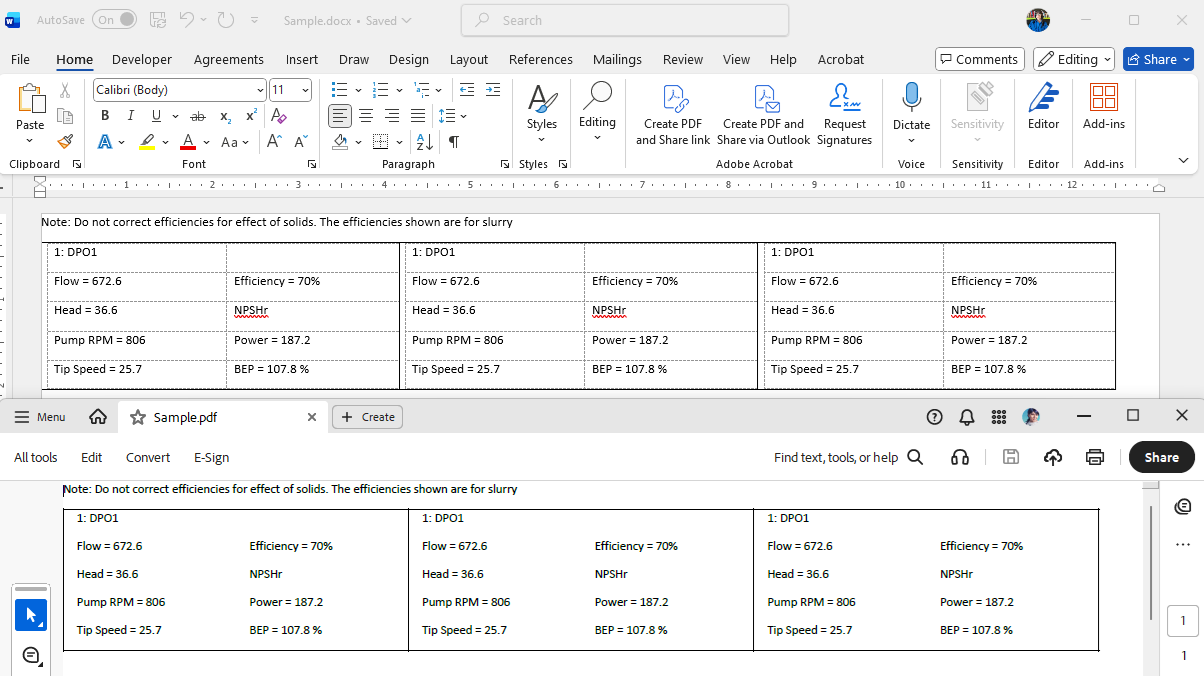Click the Comments button in Word
Image resolution: width=1204 pixels, height=676 pixels.
point(979,60)
